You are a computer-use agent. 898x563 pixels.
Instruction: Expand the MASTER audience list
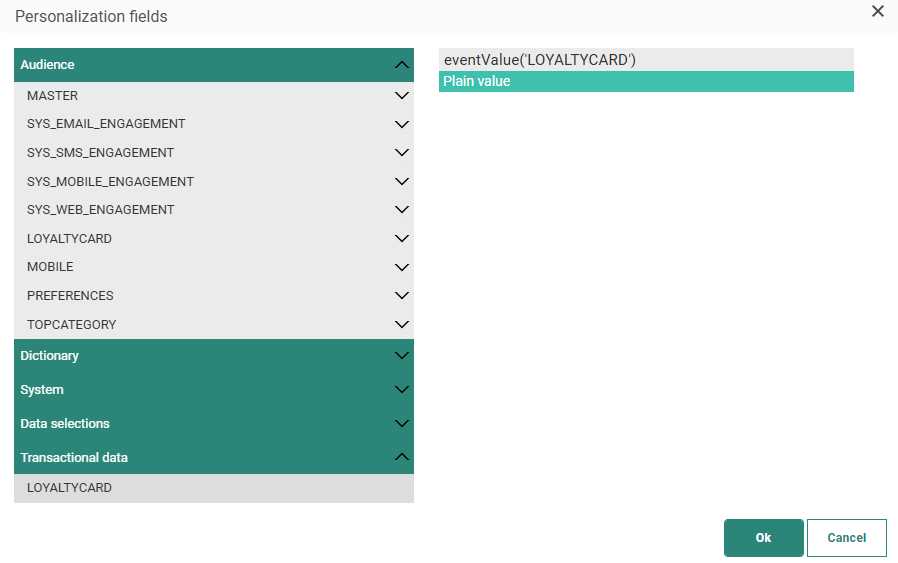click(402, 96)
